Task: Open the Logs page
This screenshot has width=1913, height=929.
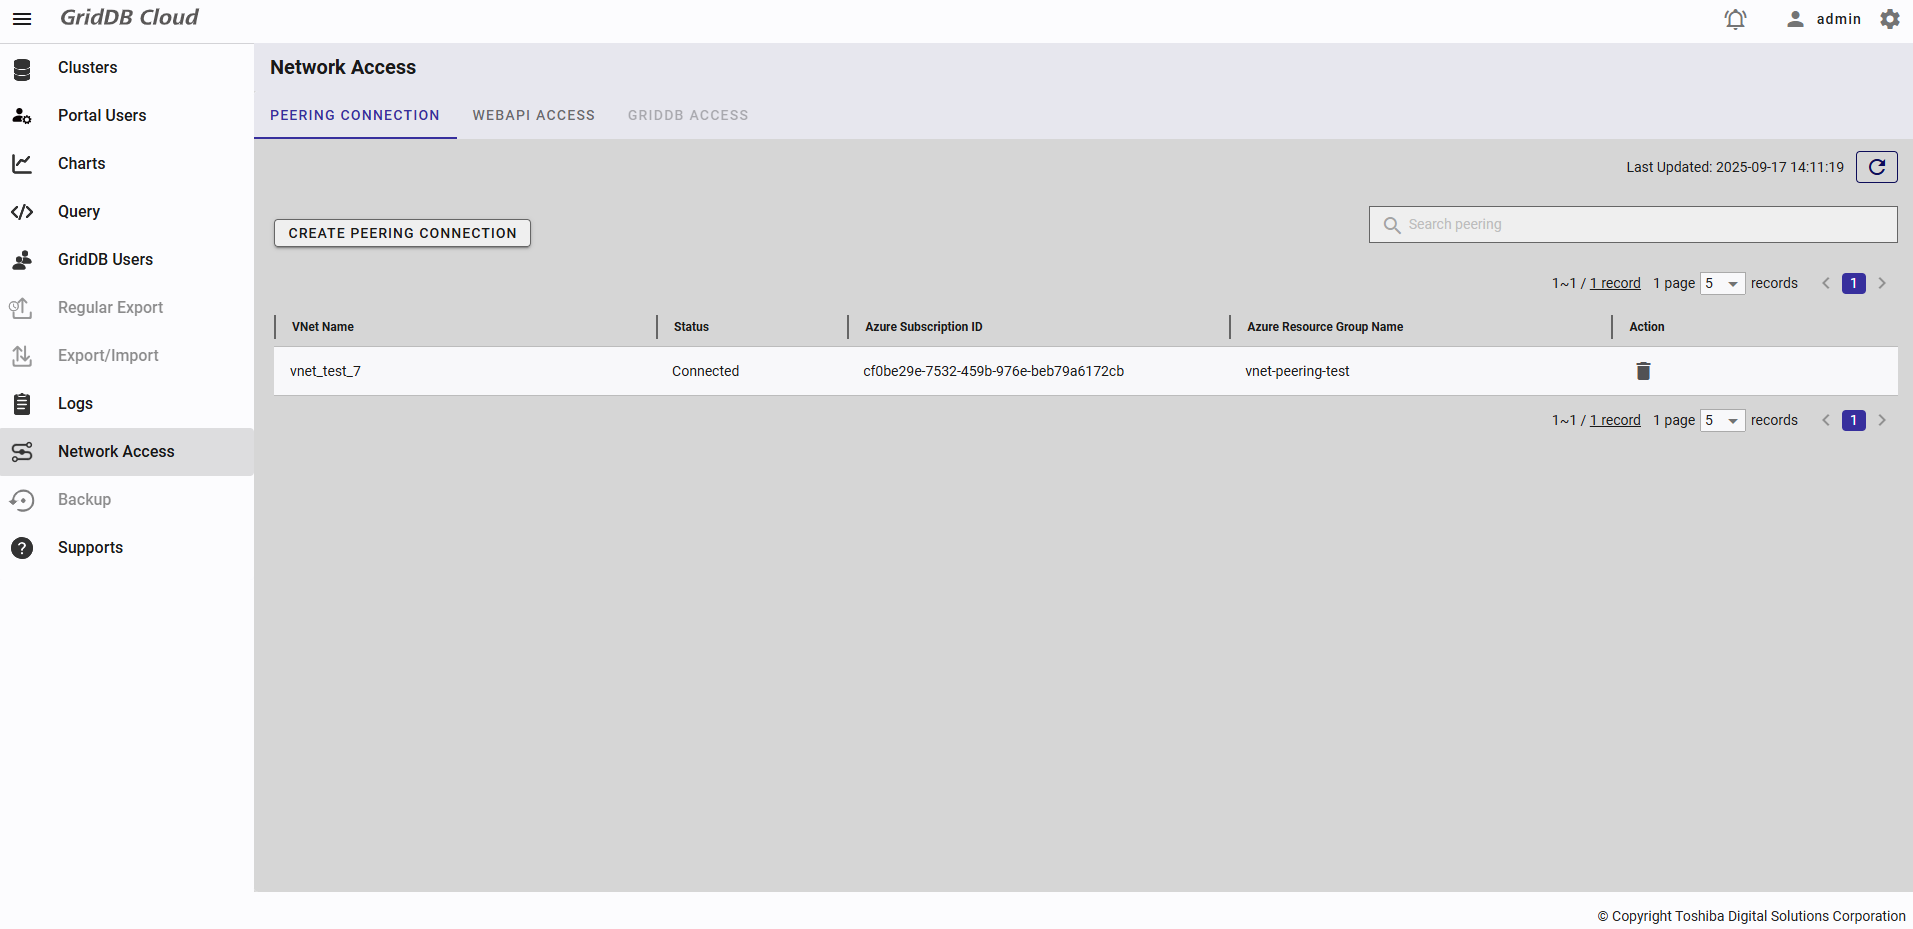Action: coord(75,404)
